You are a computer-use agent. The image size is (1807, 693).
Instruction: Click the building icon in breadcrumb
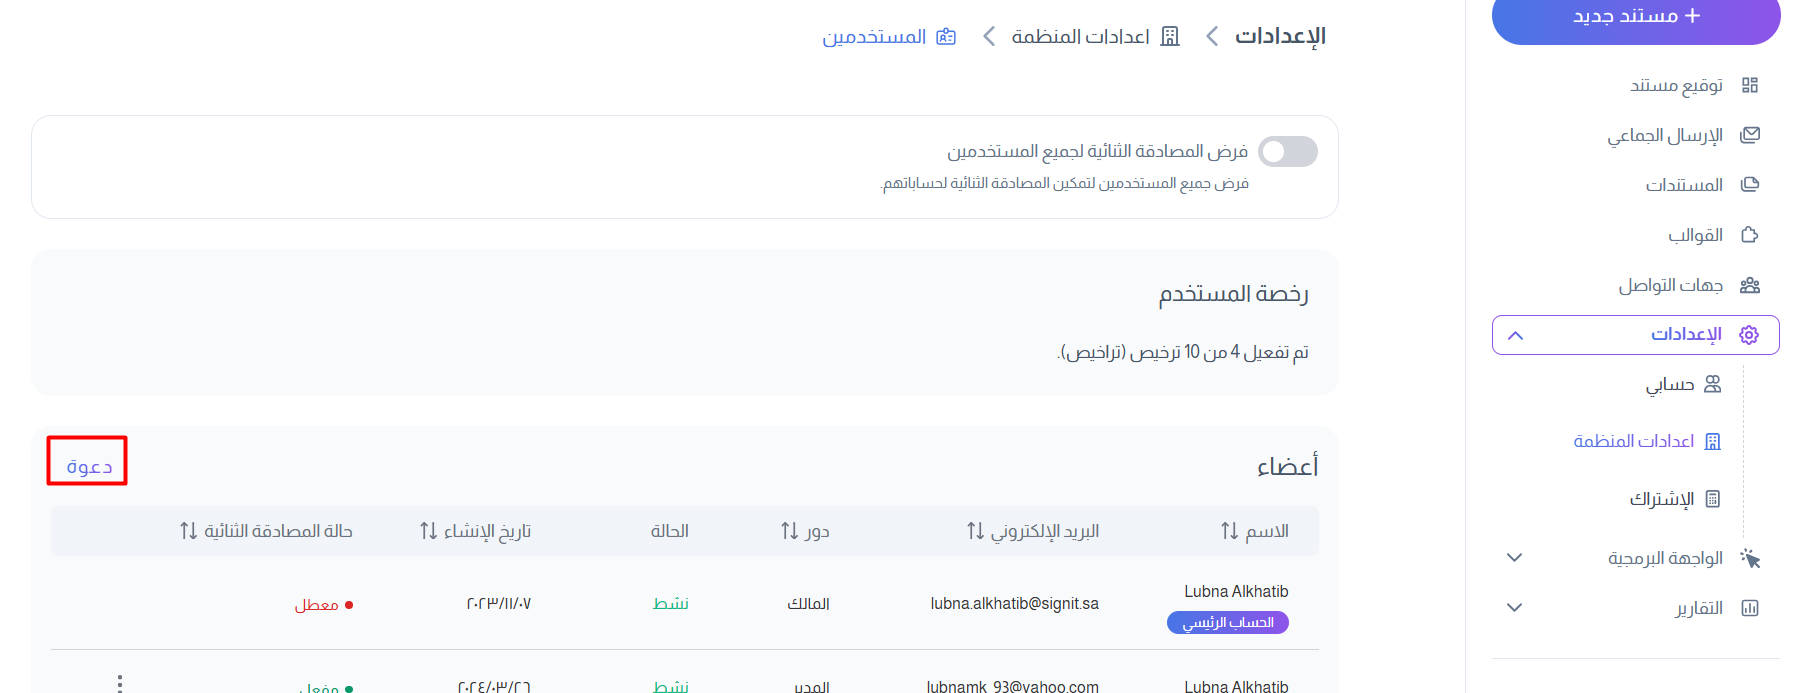pos(1170,37)
